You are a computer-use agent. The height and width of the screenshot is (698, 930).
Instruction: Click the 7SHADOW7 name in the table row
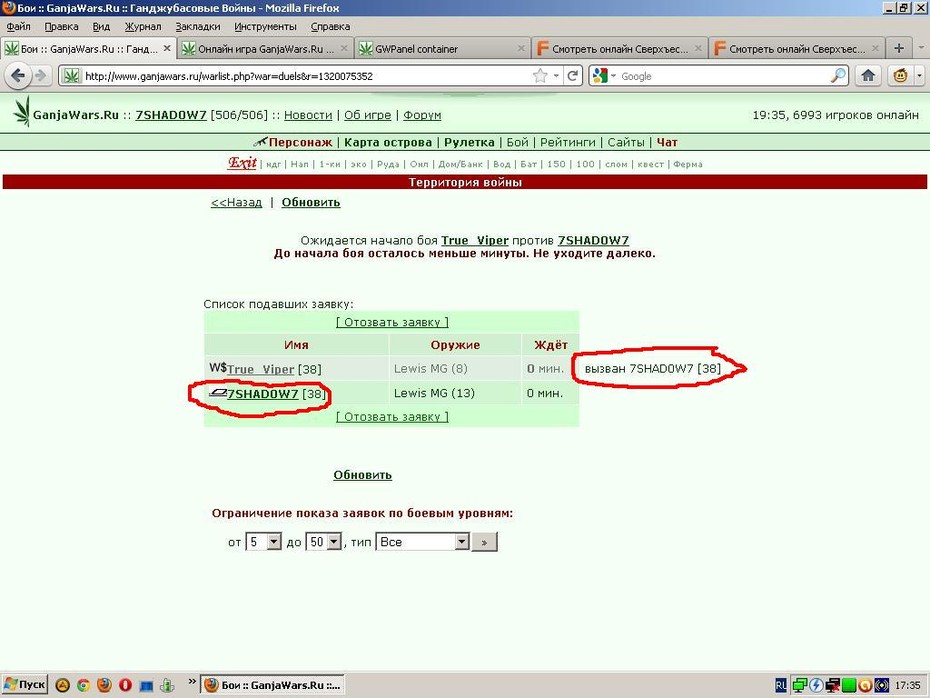click(263, 394)
